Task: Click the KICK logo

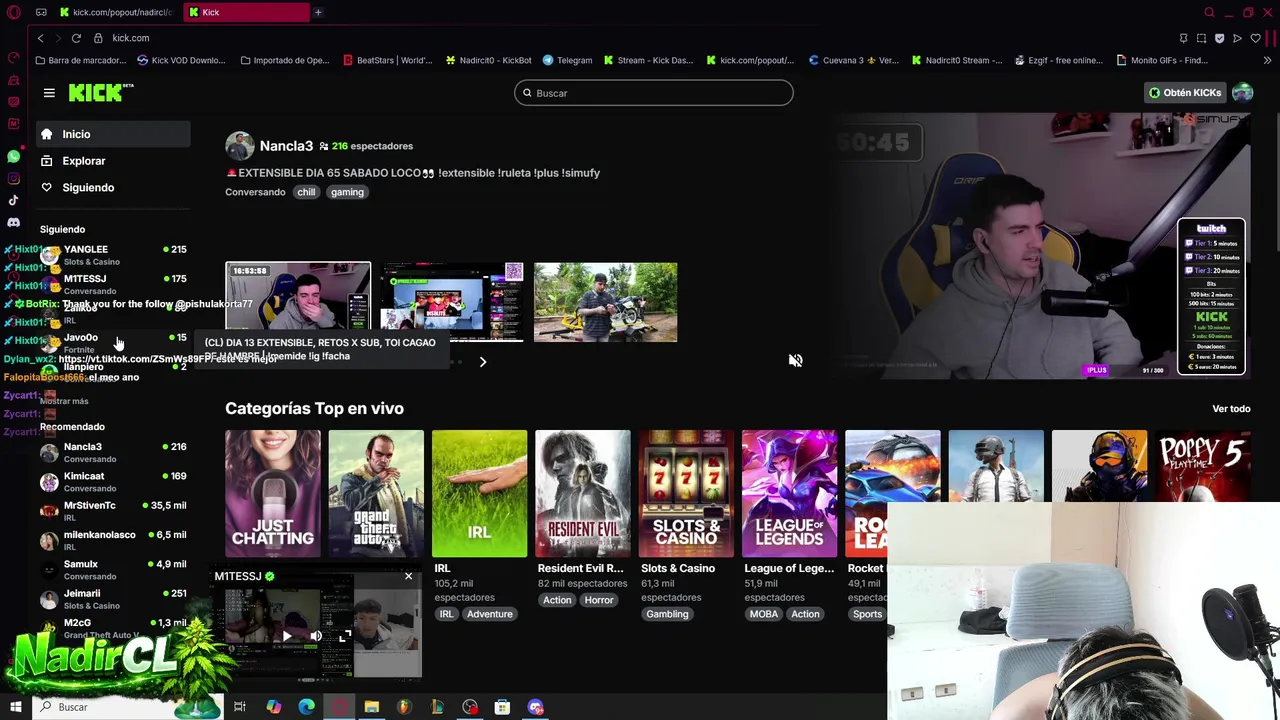Action: pyautogui.click(x=101, y=93)
